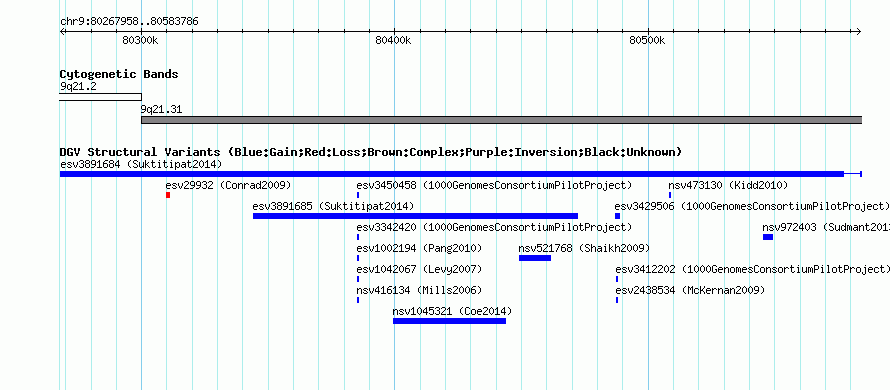Select the blue nsv1045321 gain bar
This screenshot has width=890, height=390.
tap(449, 321)
